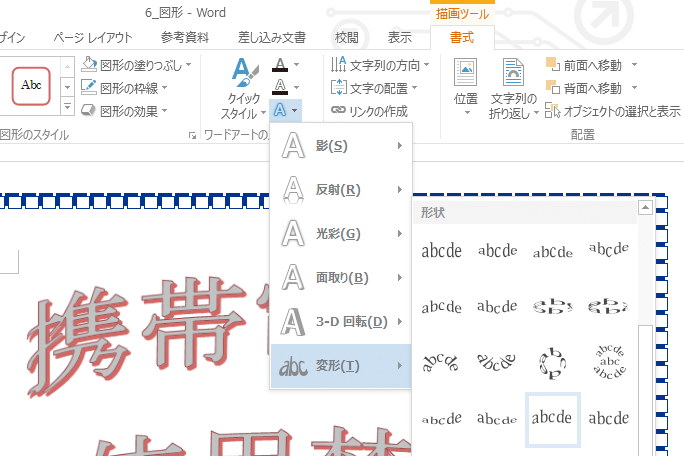
Task: Switch to the 参考資料 references tab
Action: coord(185,38)
